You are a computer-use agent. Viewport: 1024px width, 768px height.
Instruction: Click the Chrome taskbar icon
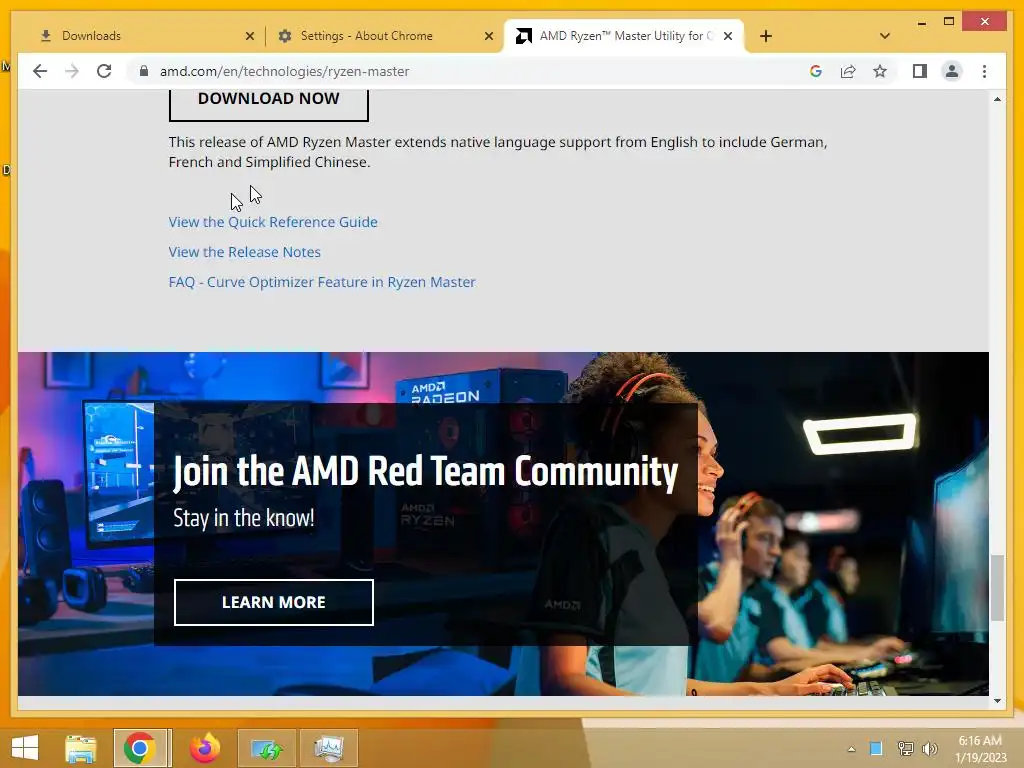coord(140,748)
